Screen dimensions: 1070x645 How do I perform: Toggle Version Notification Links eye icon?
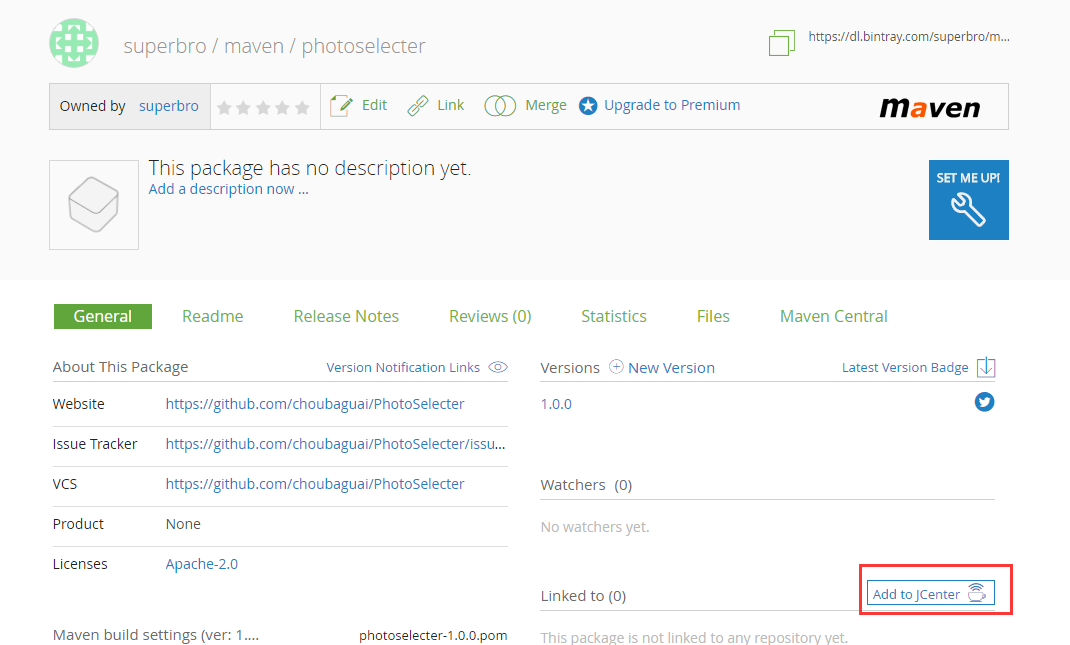pos(498,367)
